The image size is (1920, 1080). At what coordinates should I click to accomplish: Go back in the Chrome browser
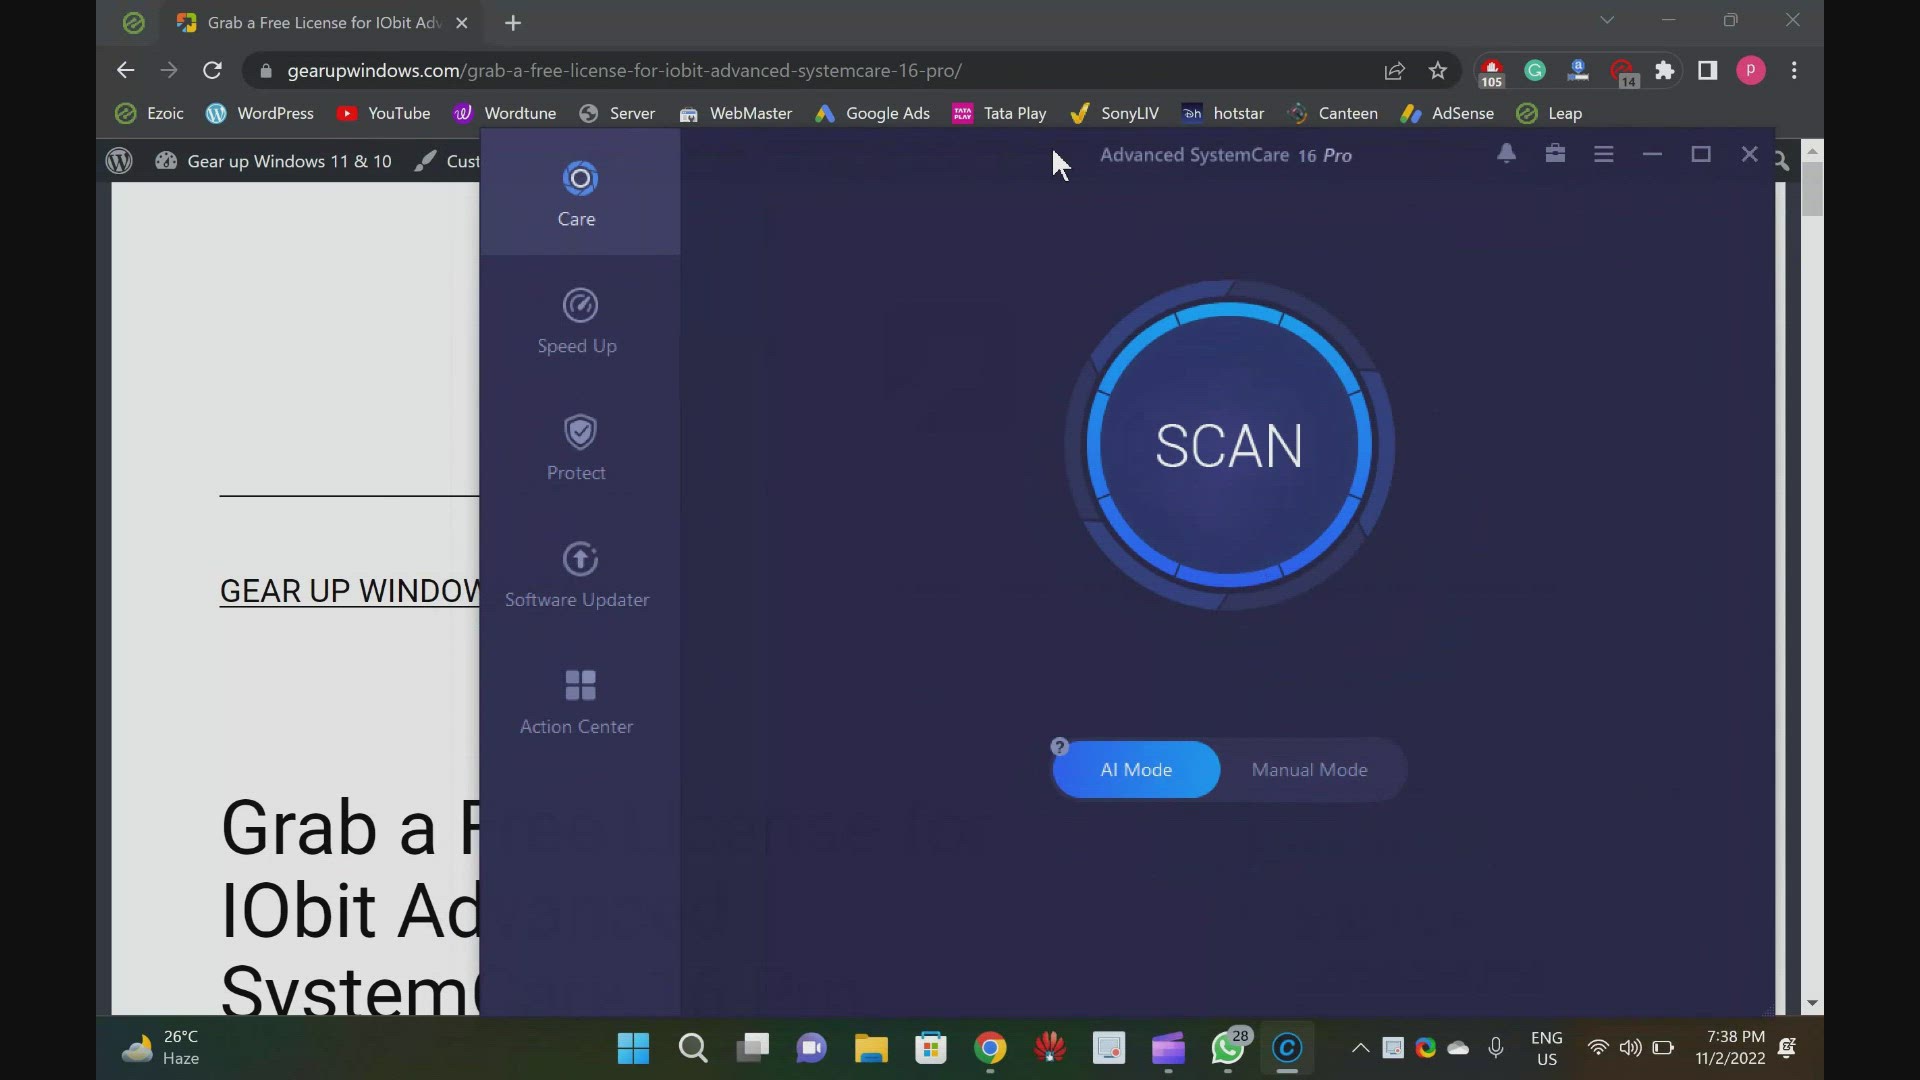tap(125, 70)
